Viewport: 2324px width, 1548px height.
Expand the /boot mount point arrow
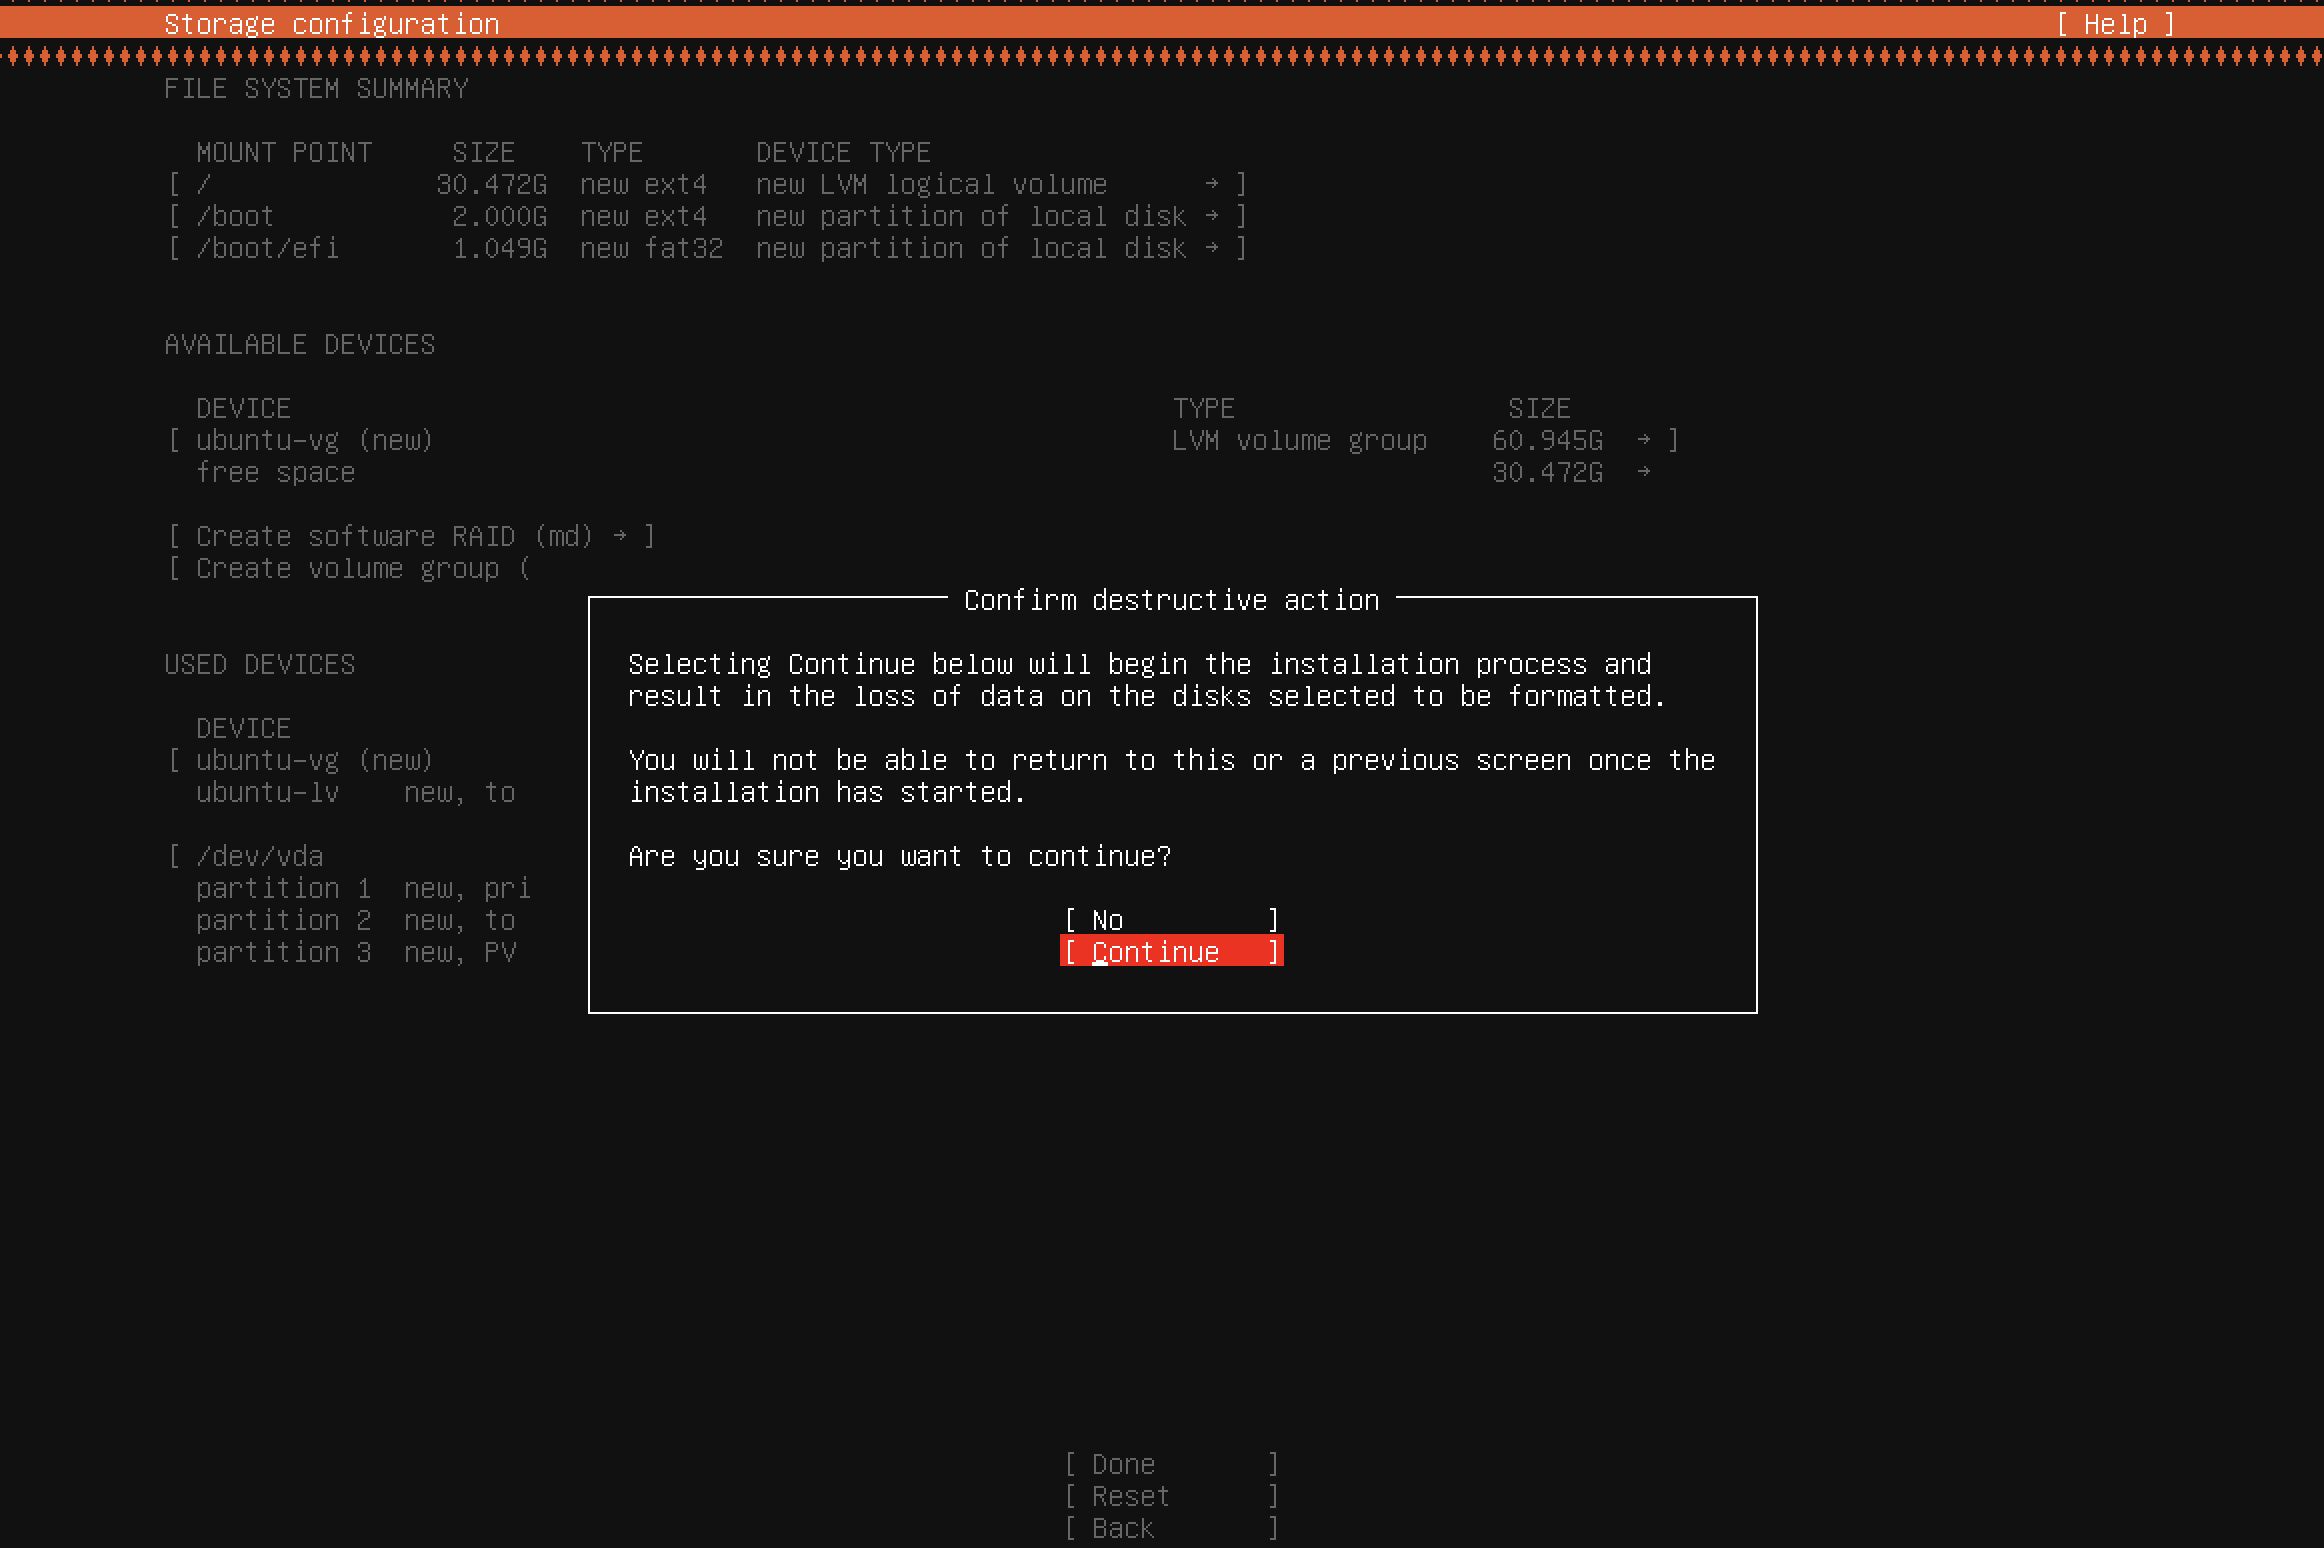coord(1211,216)
